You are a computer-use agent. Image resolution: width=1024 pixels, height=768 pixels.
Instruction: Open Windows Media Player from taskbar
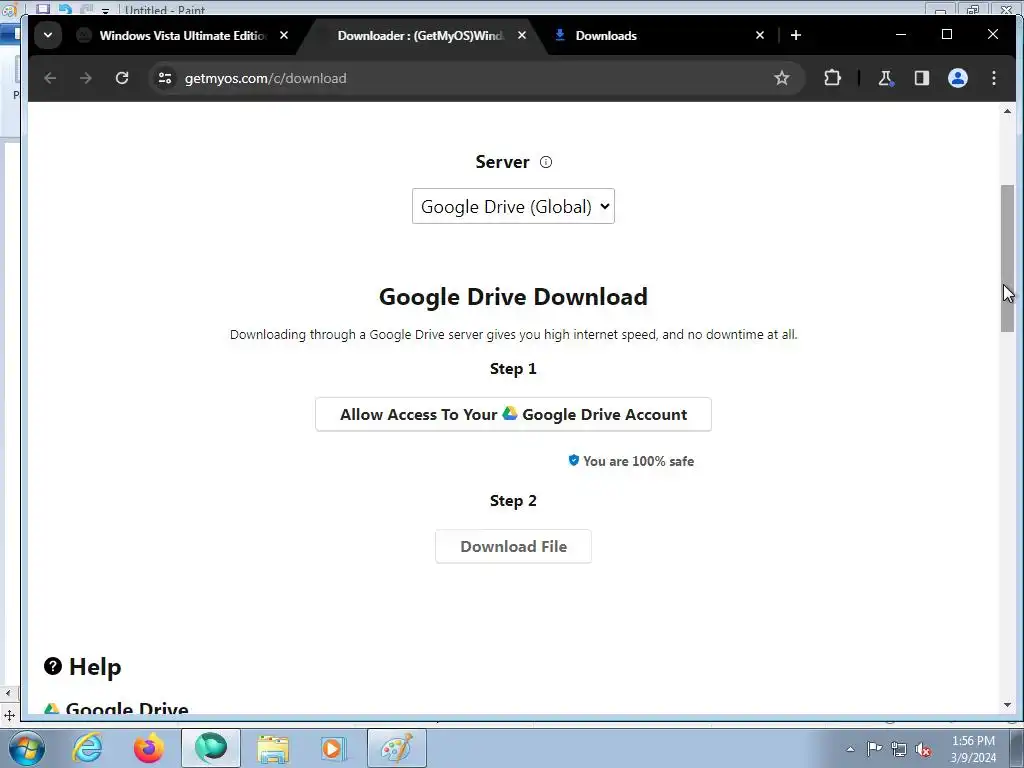coord(332,748)
